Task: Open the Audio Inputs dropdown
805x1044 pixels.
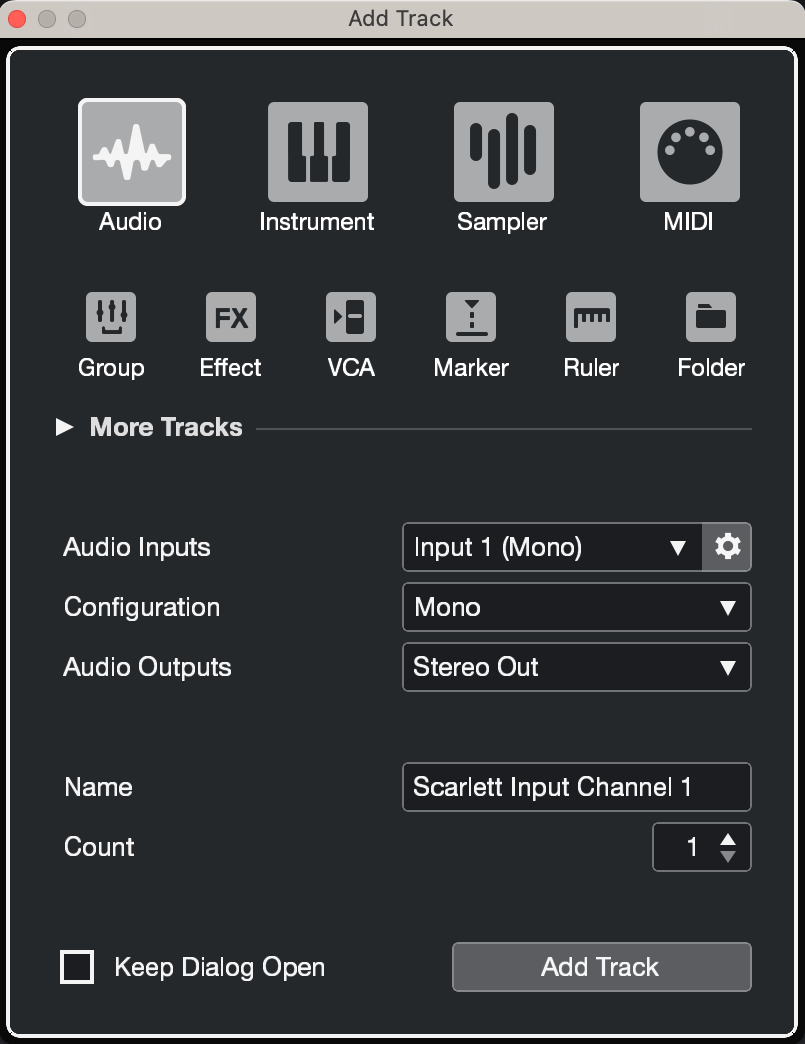Action: 550,547
